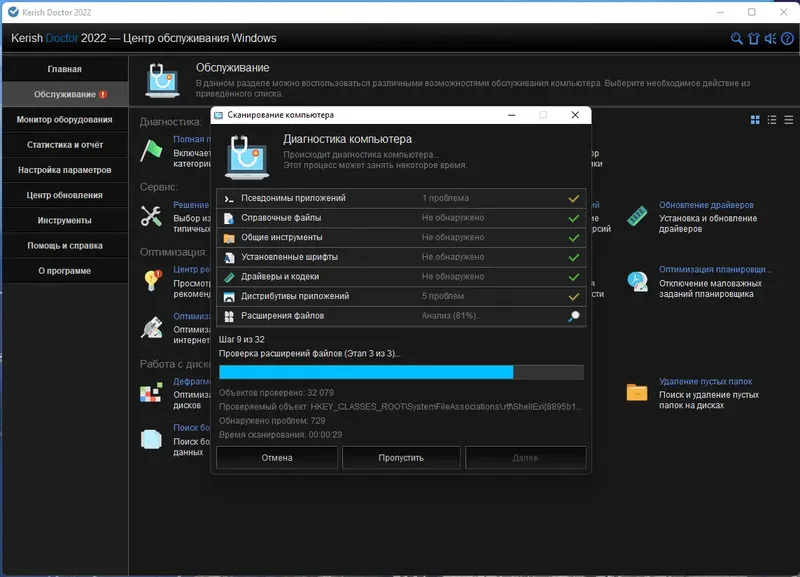Click the folder icon of Общие инструменты
This screenshot has height=577, width=800.
coord(229,238)
